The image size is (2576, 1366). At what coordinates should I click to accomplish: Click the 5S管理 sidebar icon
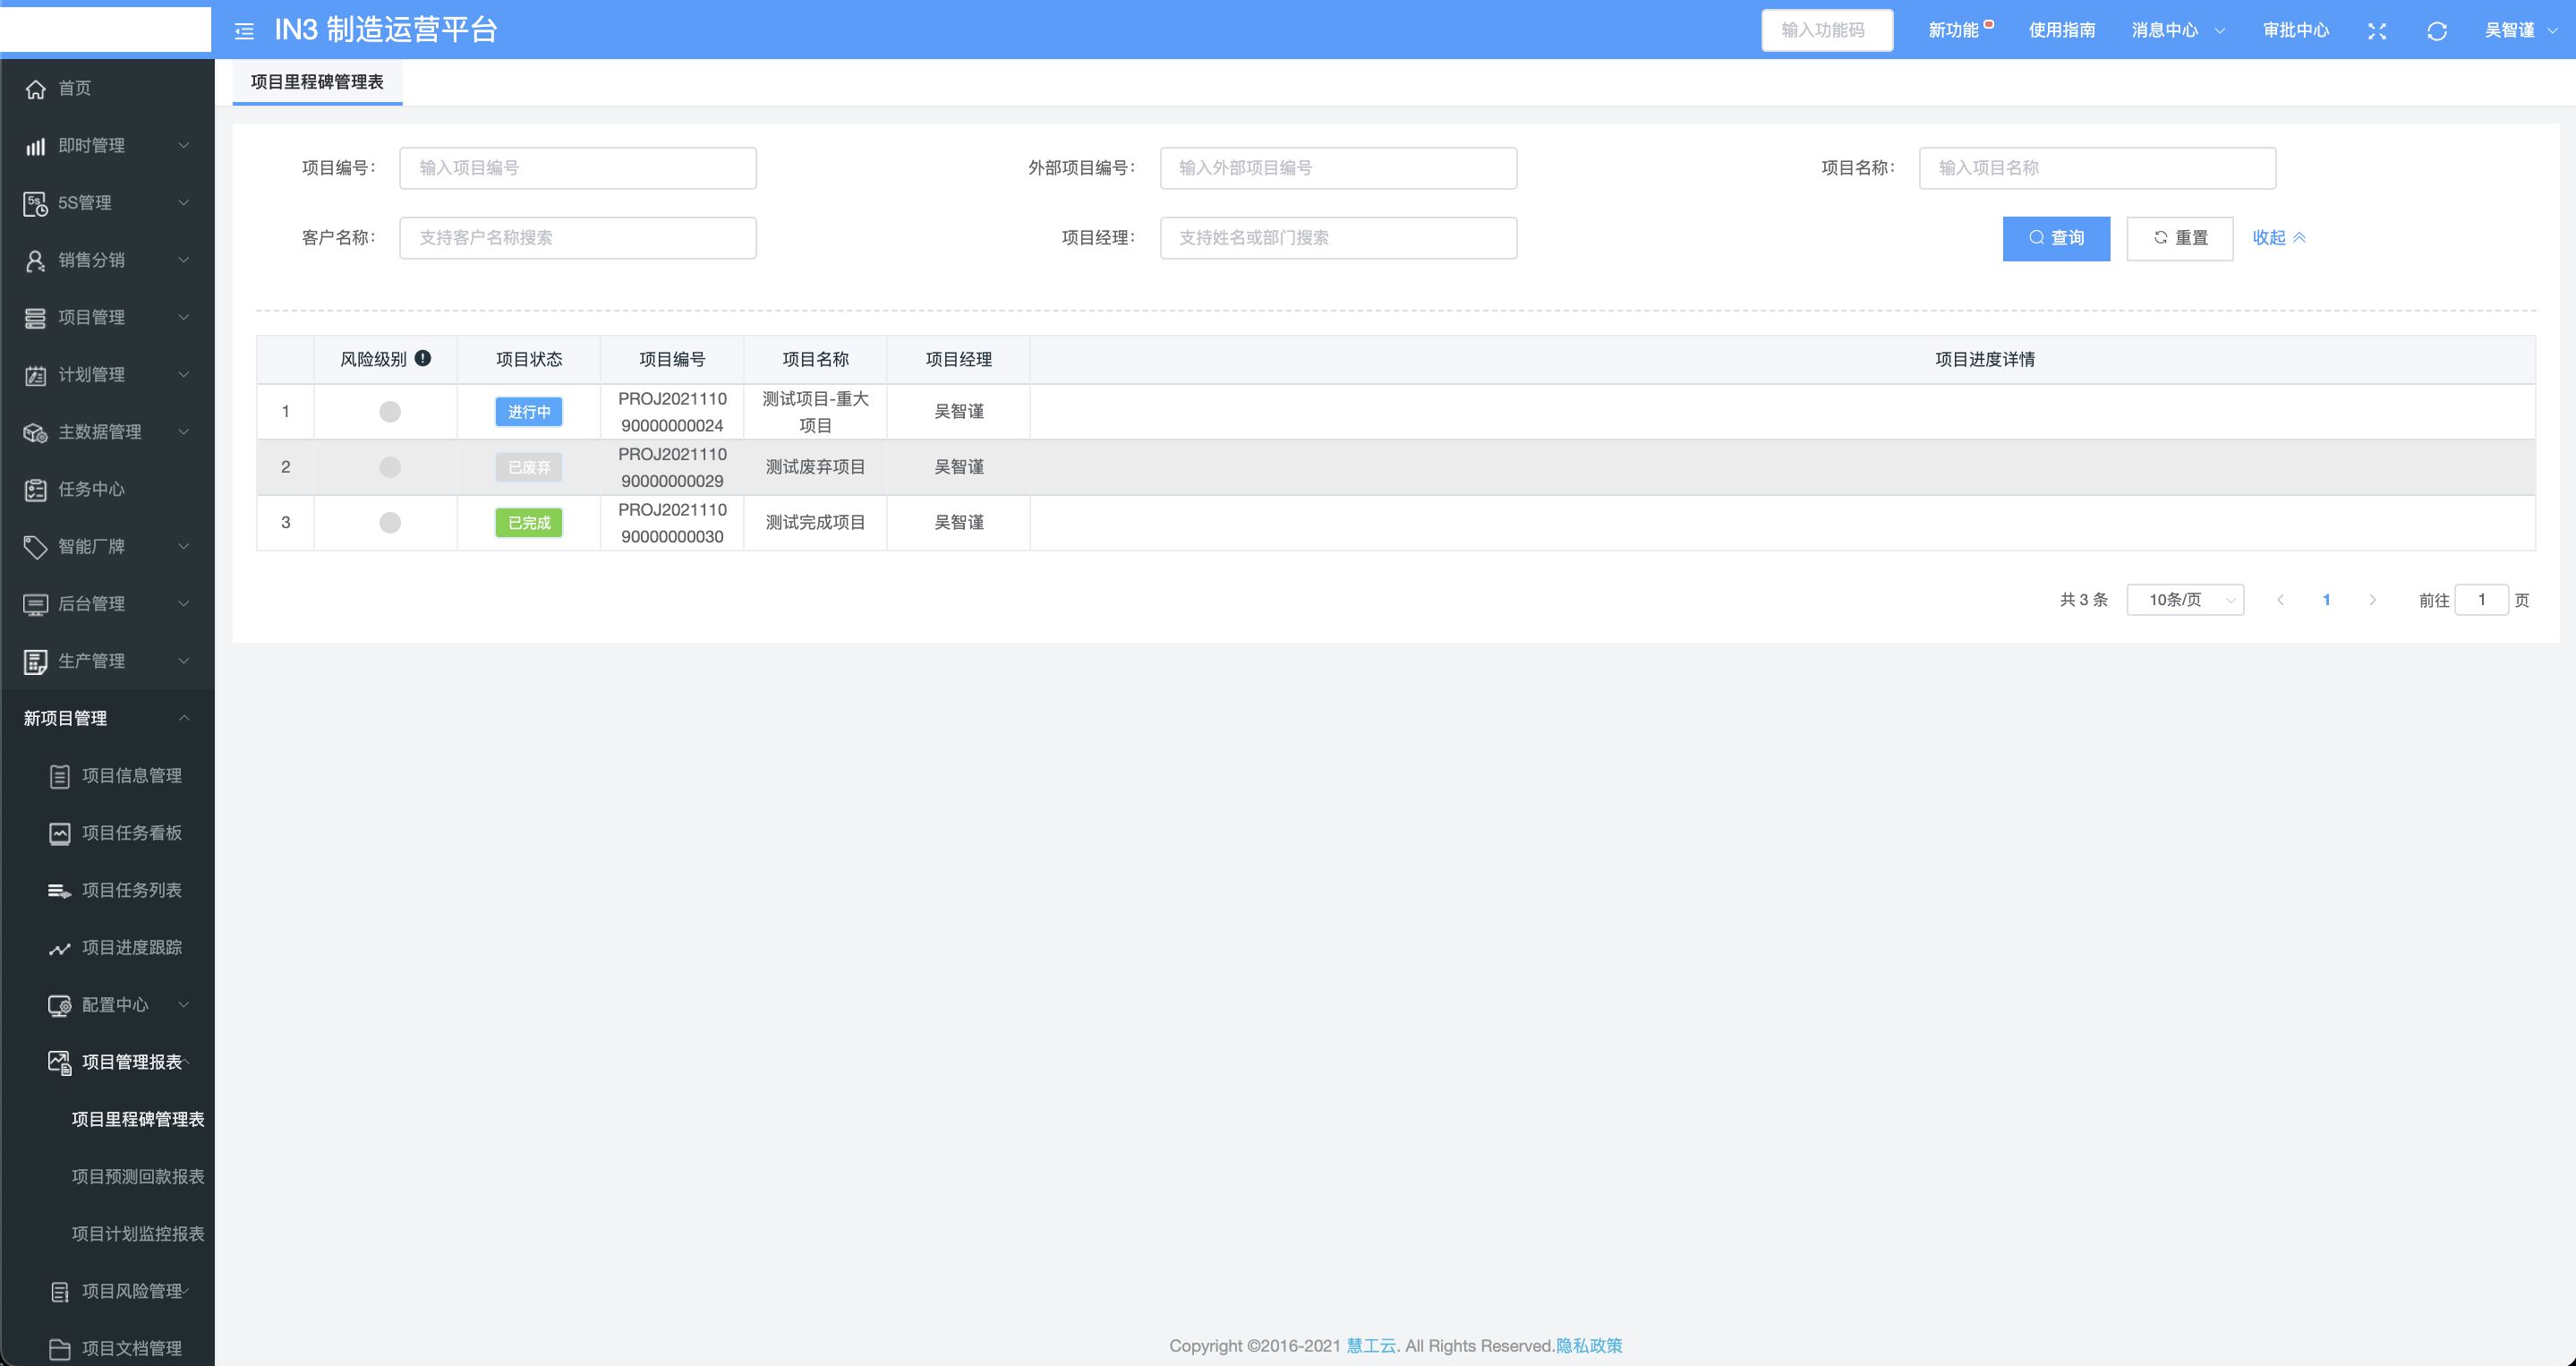(x=36, y=203)
